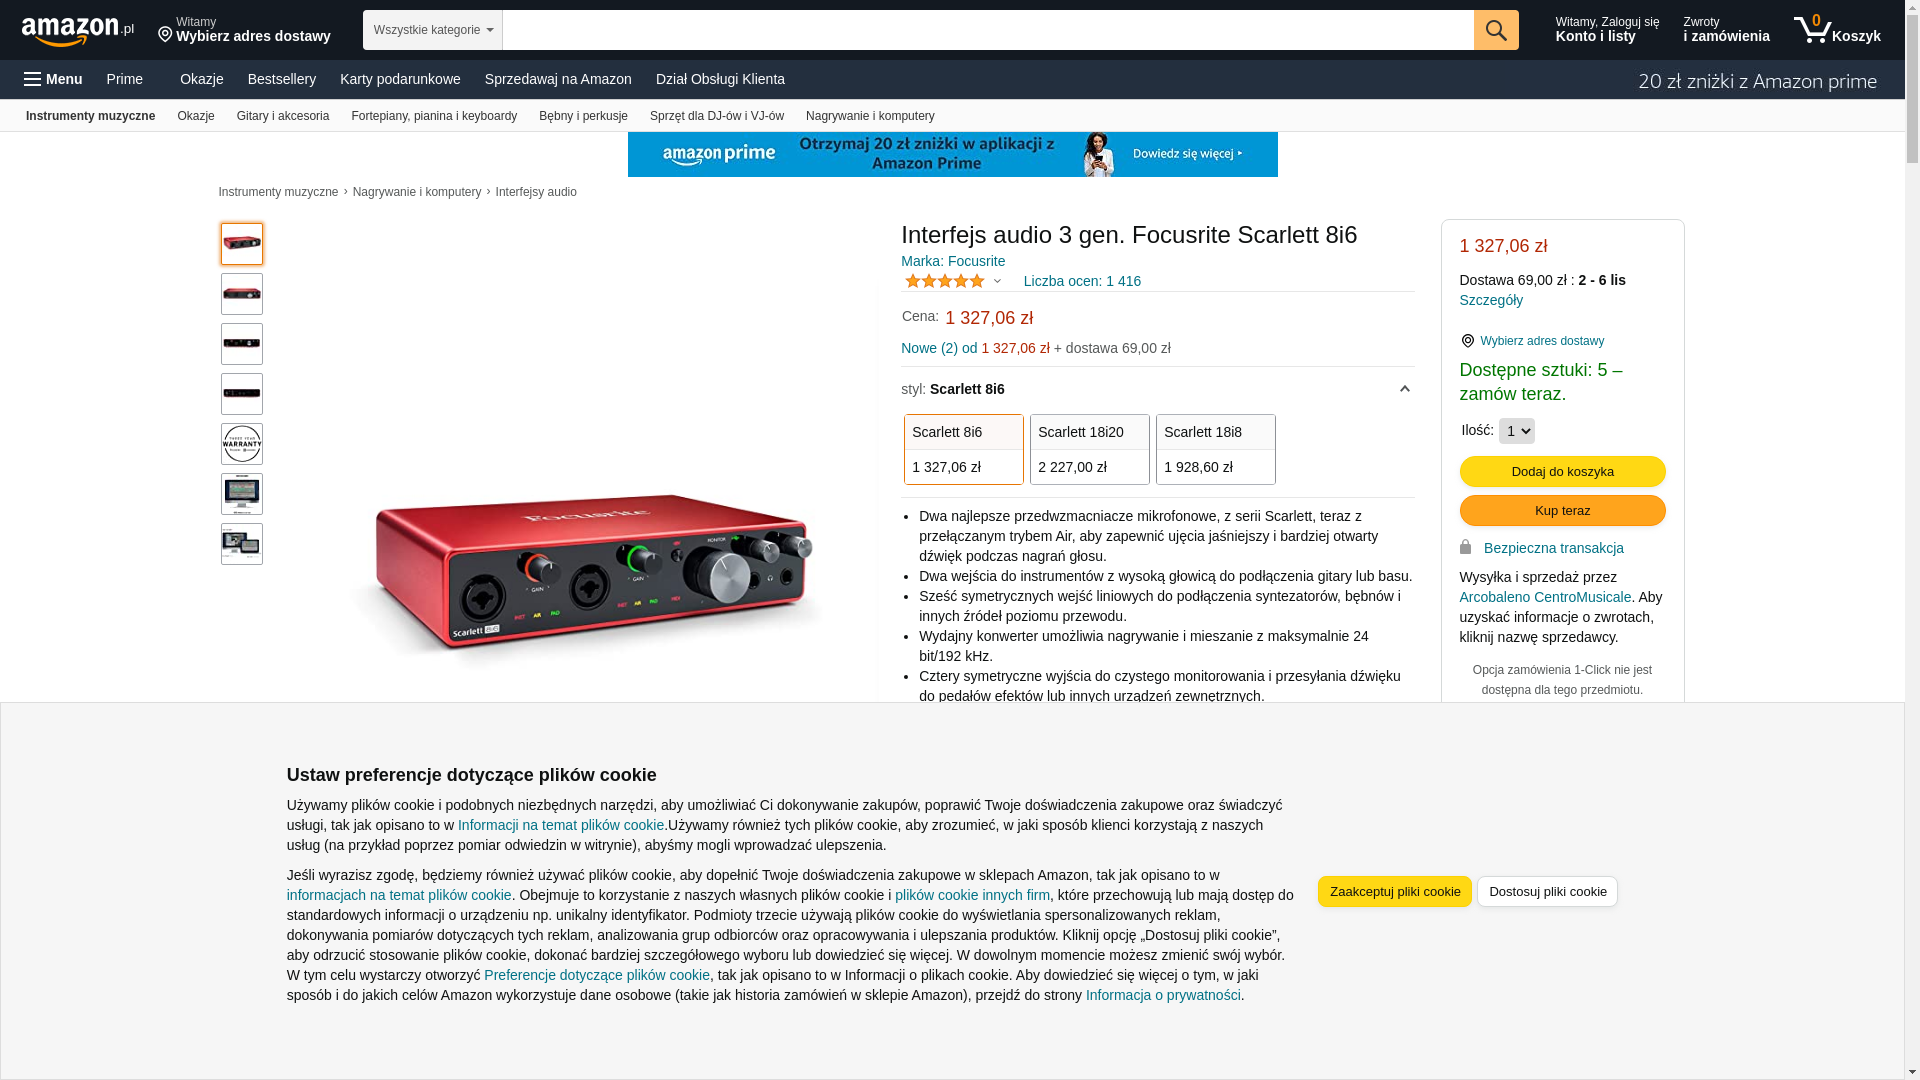This screenshot has width=1920, height=1080.
Task: Open the Gitary i akcesoria category tab
Action: click(283, 116)
